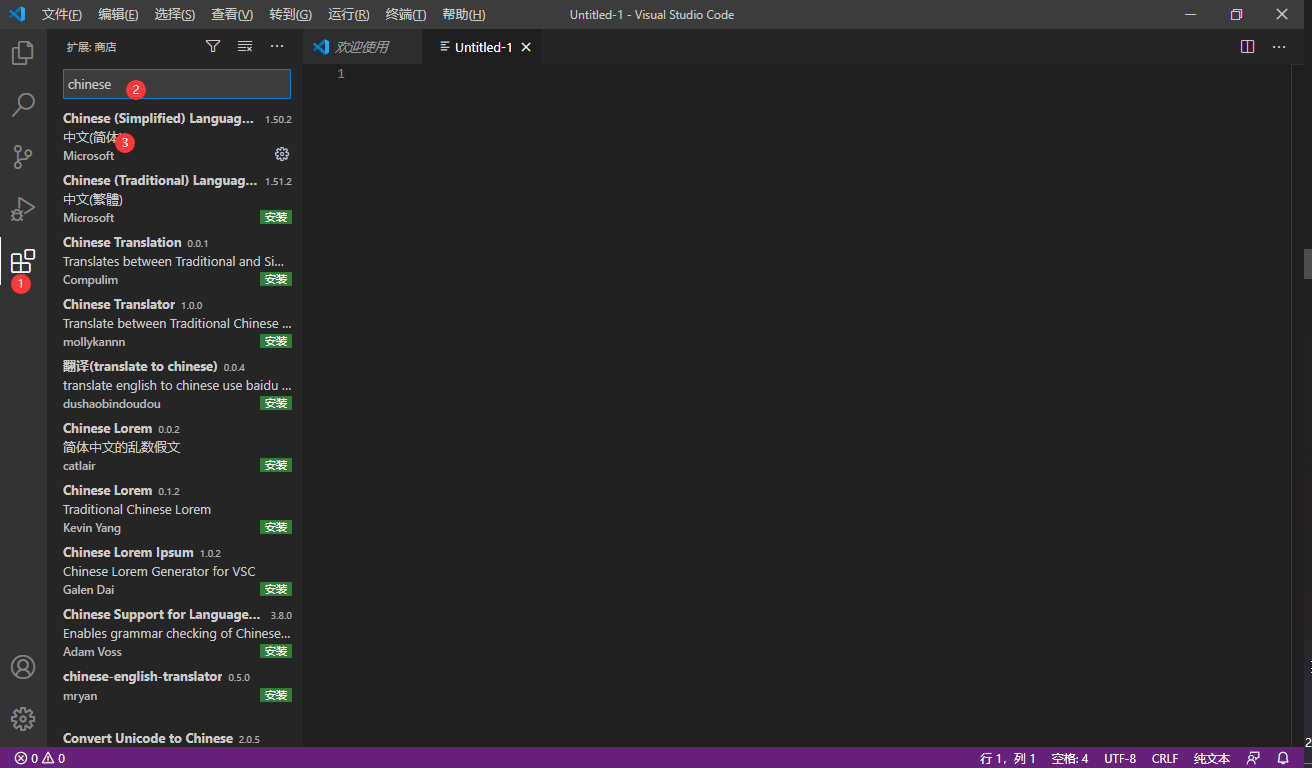The height and width of the screenshot is (768, 1312).
Task: Open the 运行(R) menu
Action: 348,14
